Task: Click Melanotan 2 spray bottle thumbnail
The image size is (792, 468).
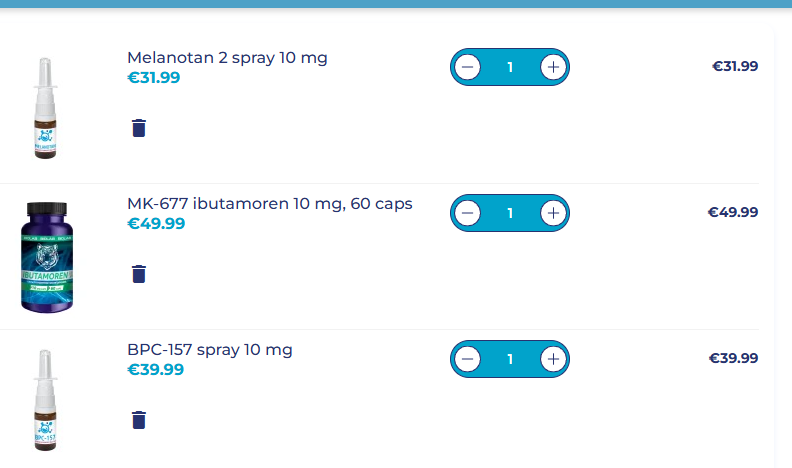Action: (44, 108)
